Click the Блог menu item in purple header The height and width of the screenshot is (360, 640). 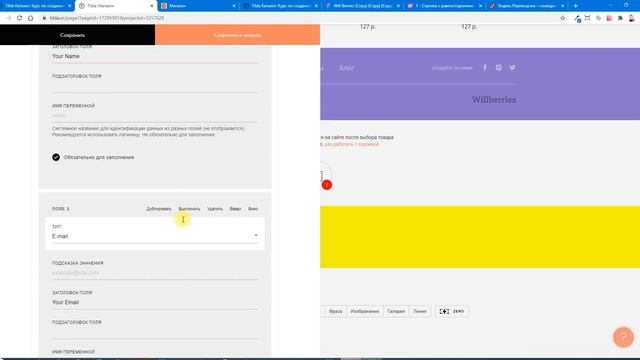(x=347, y=68)
